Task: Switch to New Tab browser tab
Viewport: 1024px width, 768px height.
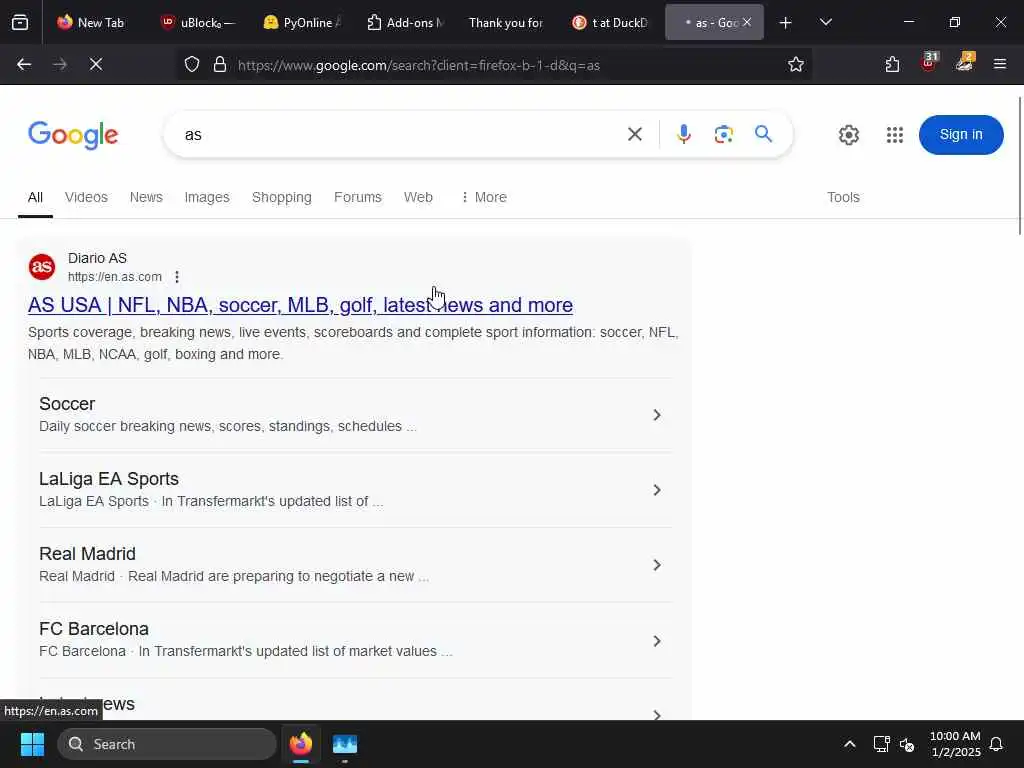Action: pos(91,23)
